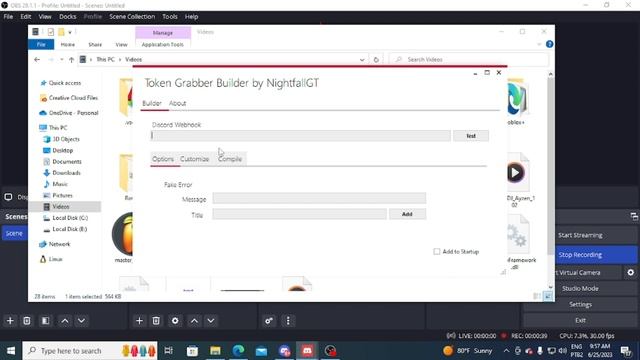Click the Add fake error button
The width and height of the screenshot is (640, 360).
click(x=407, y=214)
